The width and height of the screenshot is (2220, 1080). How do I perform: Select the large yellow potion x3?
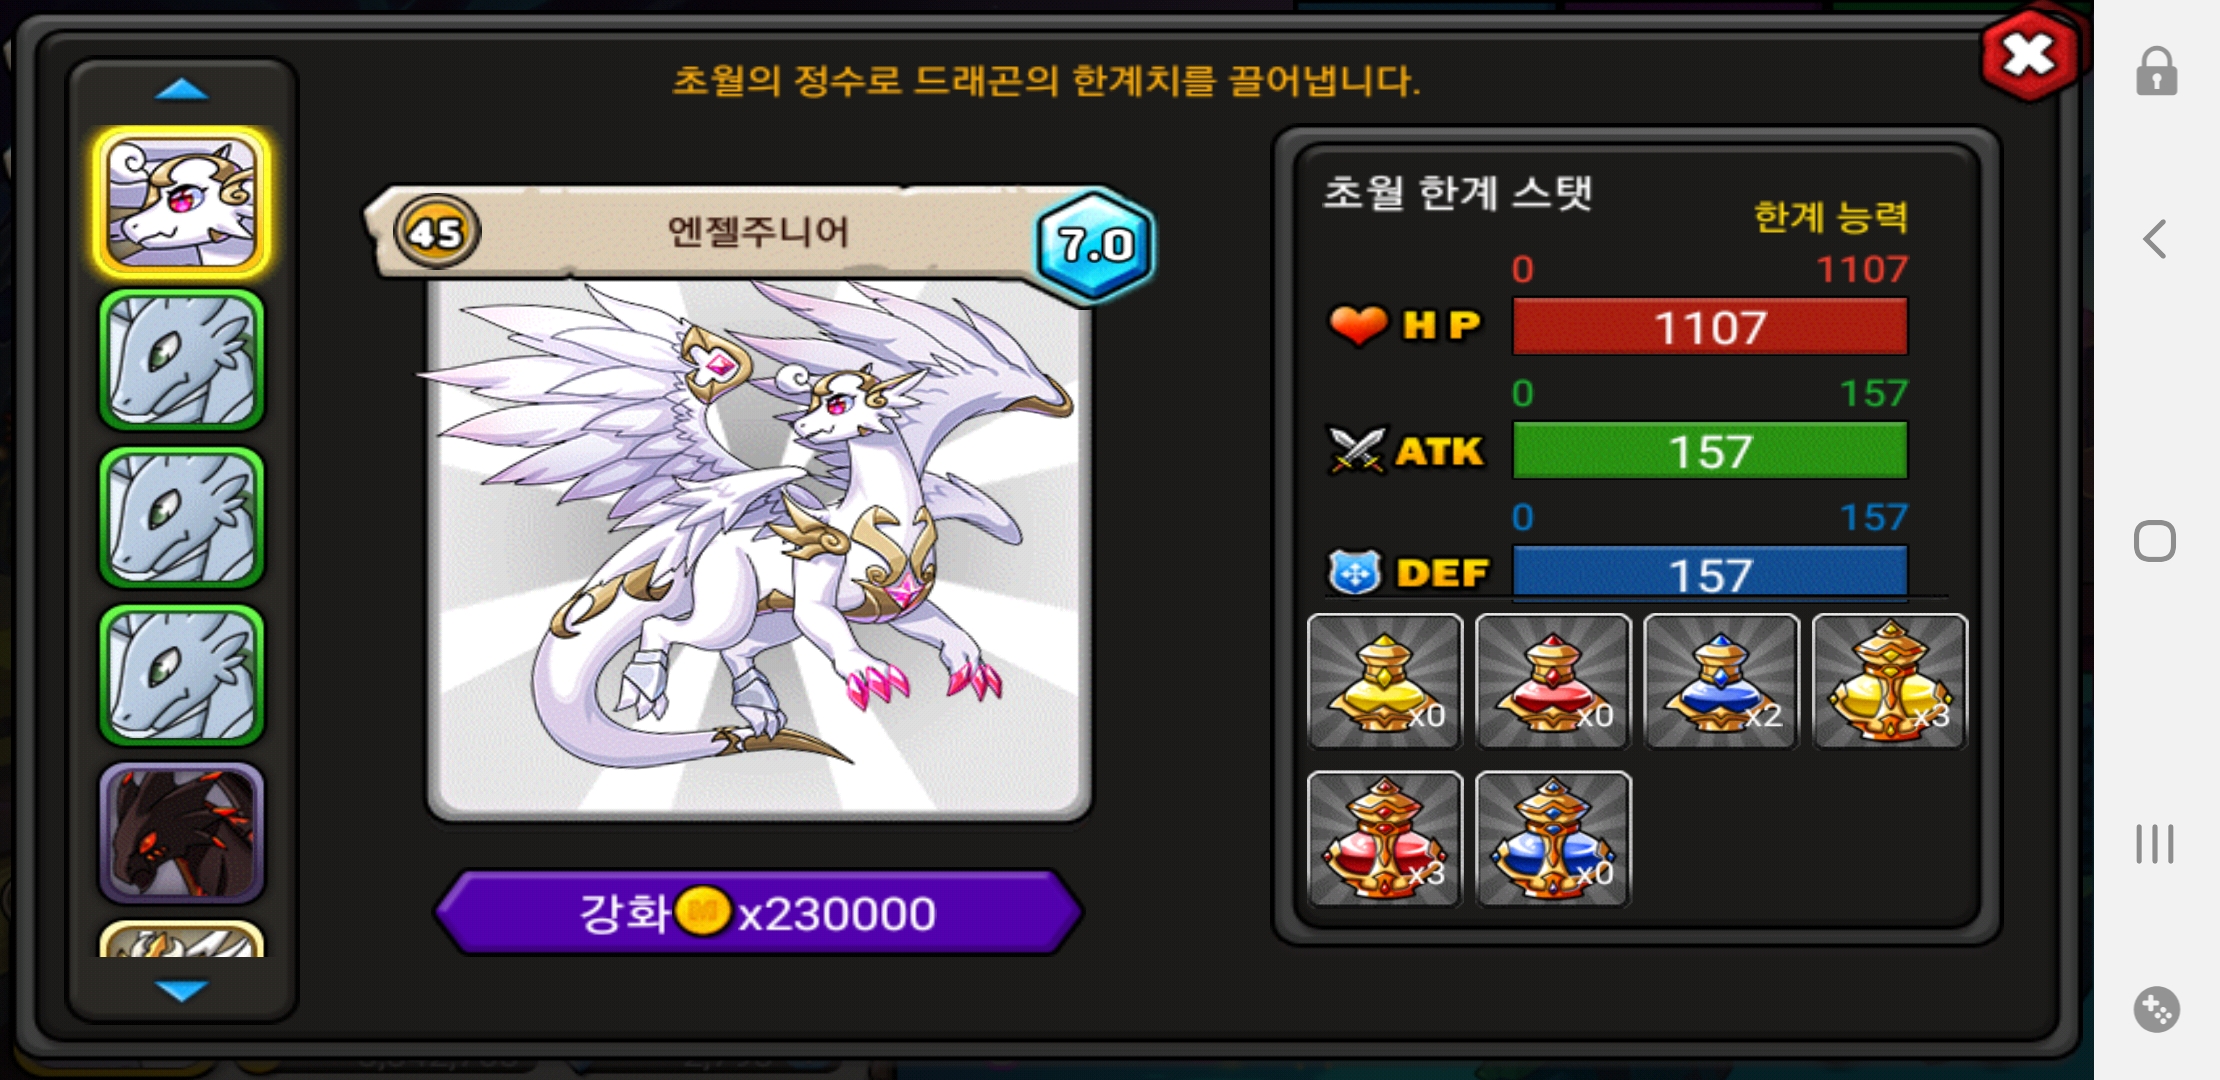tap(1889, 682)
